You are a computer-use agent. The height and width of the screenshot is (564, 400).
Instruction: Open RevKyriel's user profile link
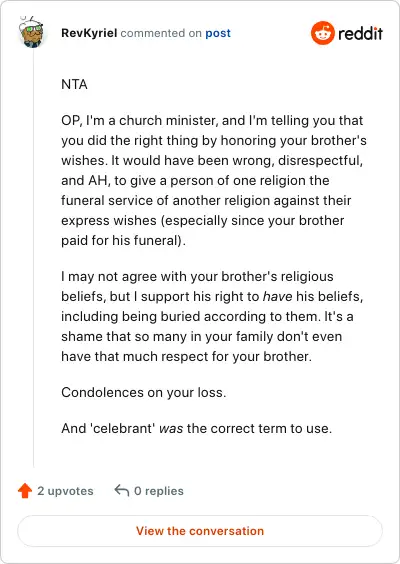89,33
